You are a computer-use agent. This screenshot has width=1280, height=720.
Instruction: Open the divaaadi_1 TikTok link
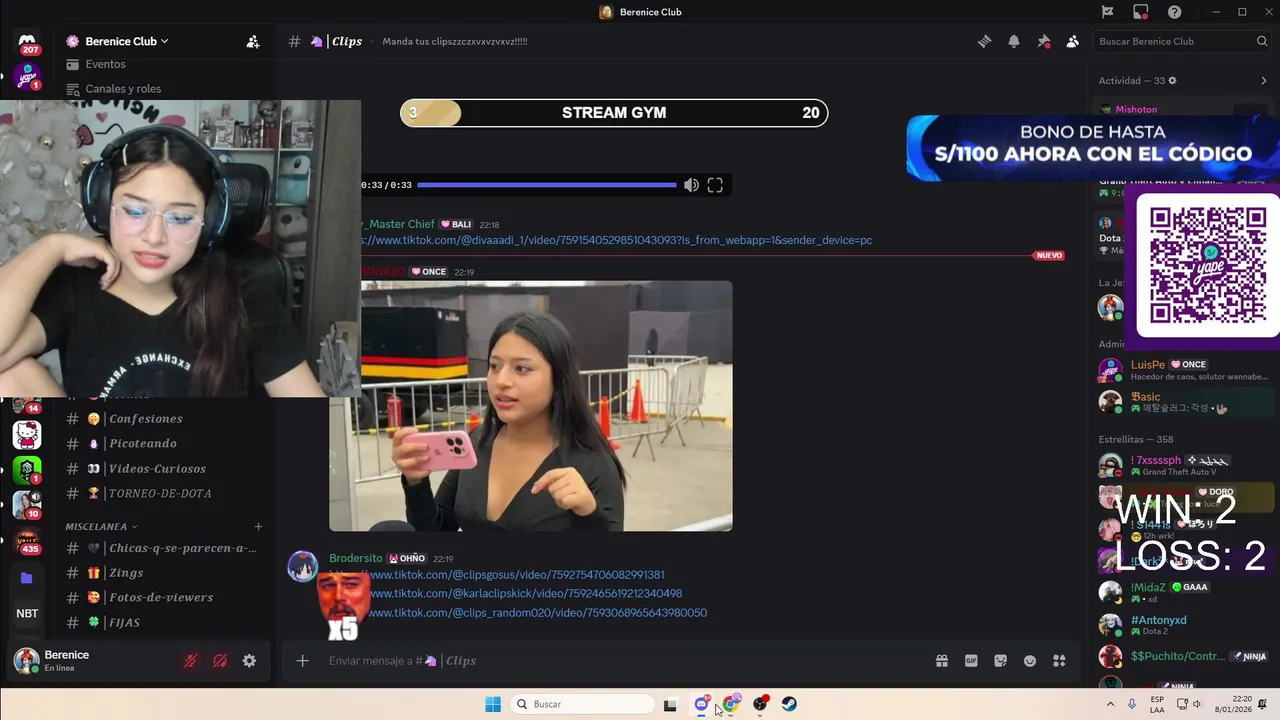617,240
